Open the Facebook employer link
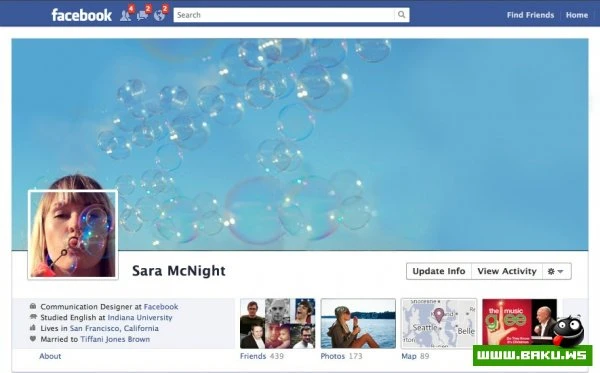Screen dimensions: 600x373 (161, 307)
